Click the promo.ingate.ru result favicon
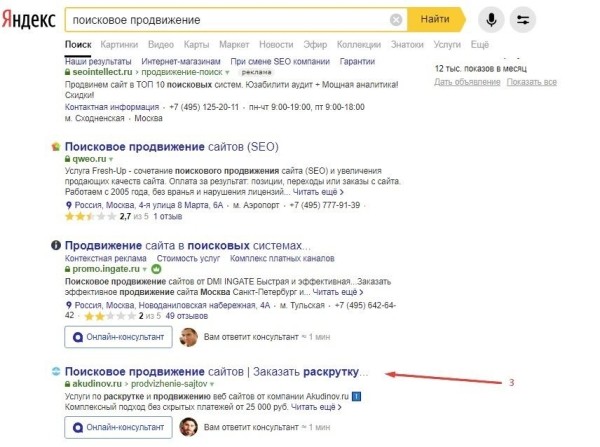This screenshot has width=600, height=447. 56,245
